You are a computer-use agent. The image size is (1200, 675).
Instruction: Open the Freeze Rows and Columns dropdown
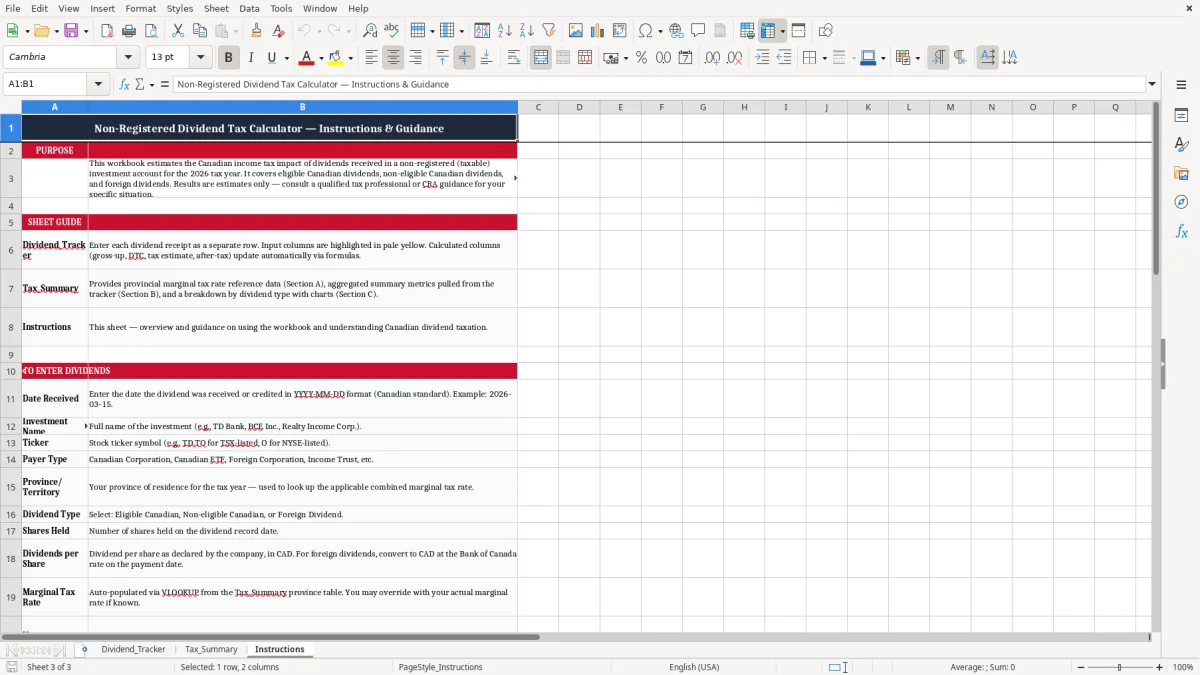(x=782, y=31)
